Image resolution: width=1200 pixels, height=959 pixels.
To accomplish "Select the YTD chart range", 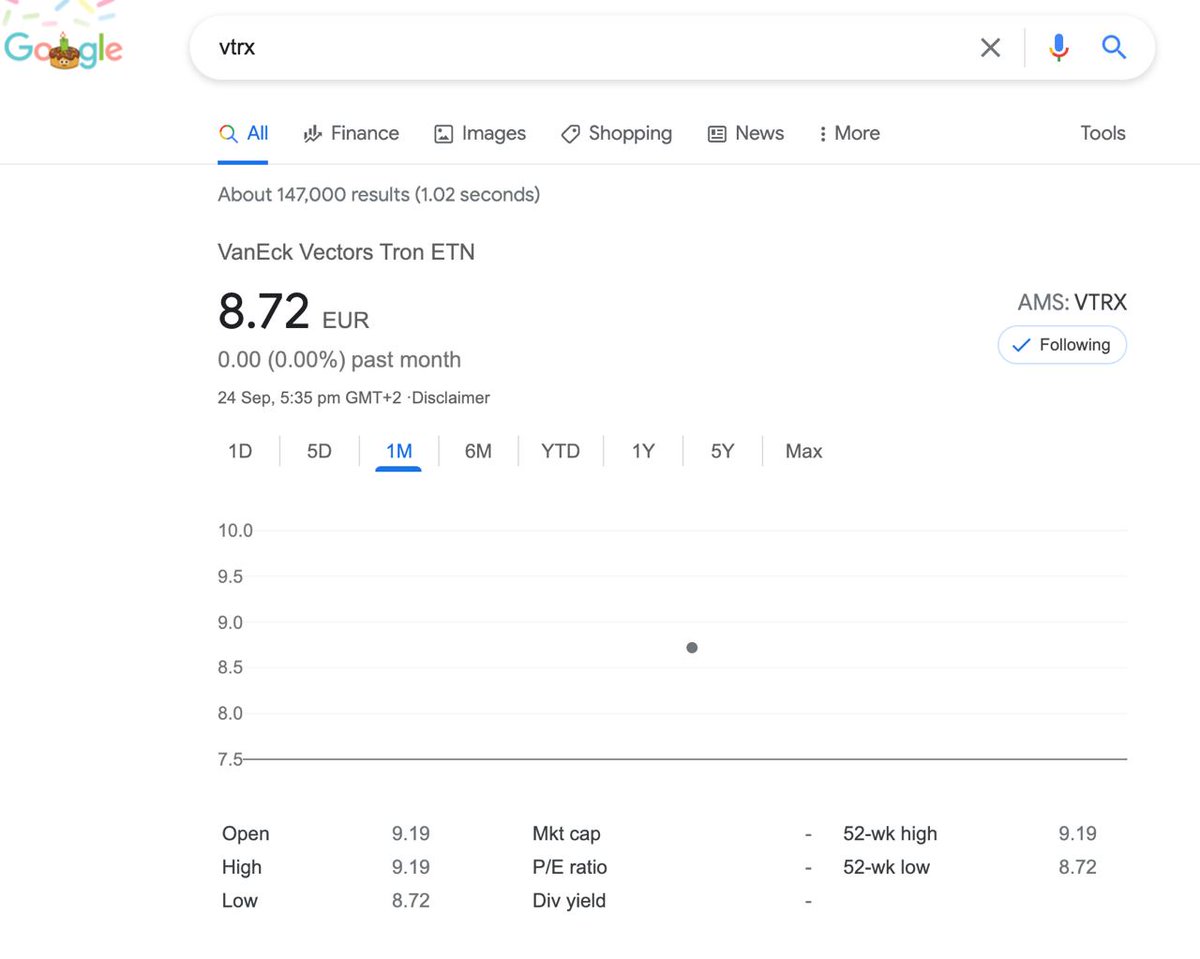I will [560, 451].
